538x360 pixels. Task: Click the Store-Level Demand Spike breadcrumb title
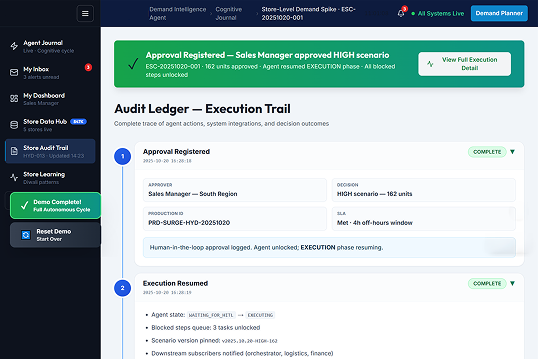[x=308, y=13]
